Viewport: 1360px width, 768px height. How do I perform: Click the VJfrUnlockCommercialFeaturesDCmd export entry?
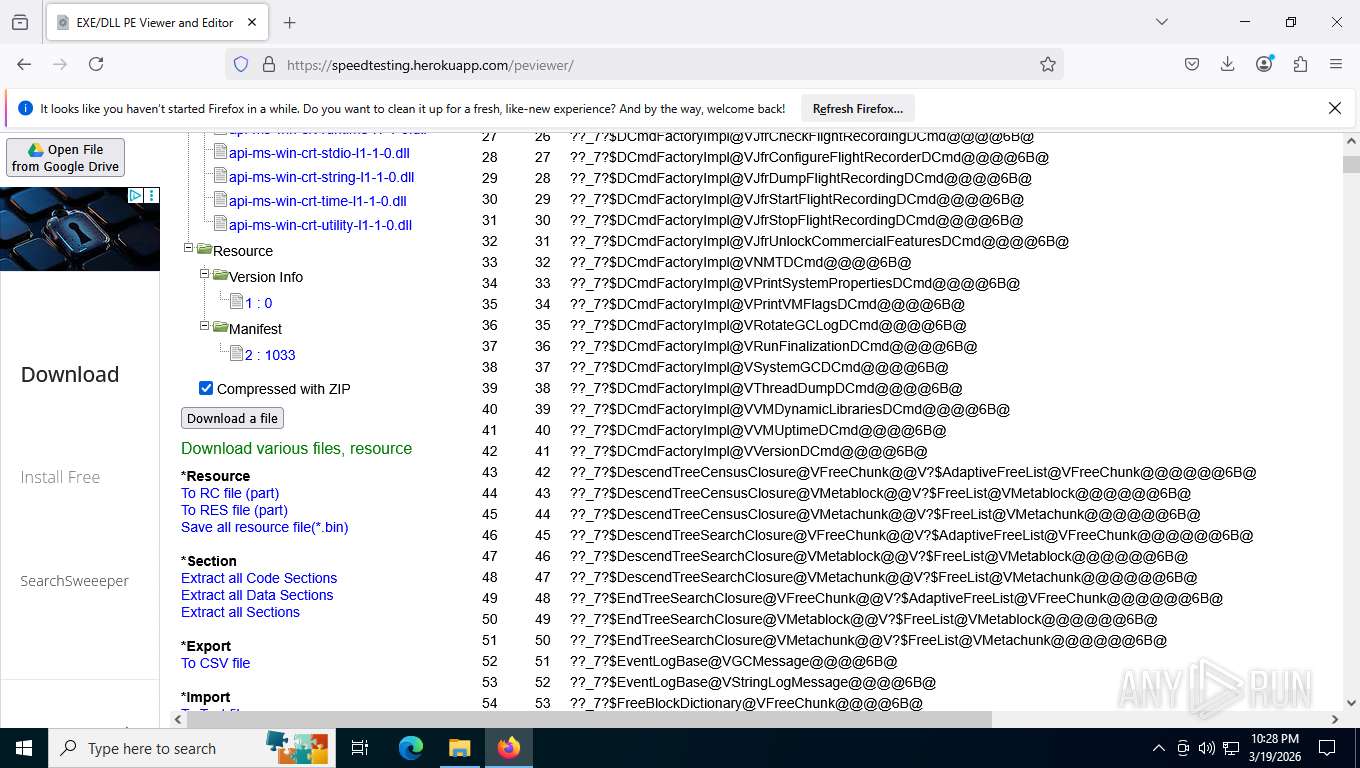[819, 241]
